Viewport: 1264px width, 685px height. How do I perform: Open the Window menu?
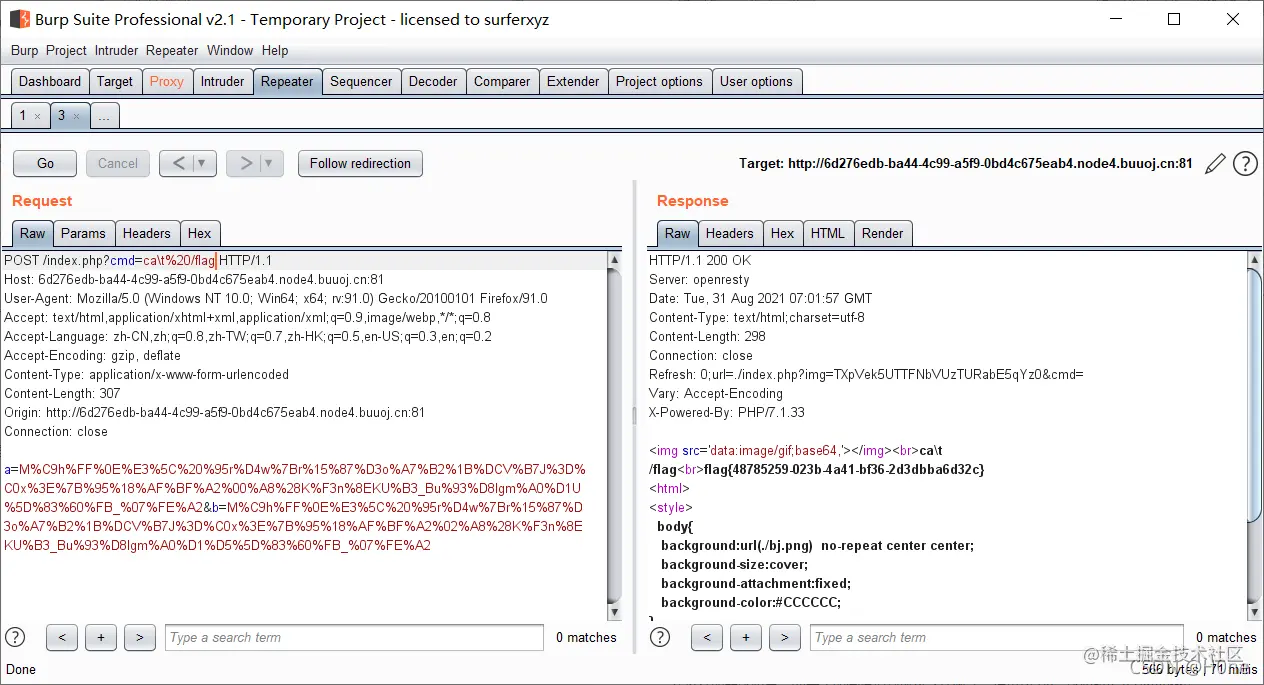(x=230, y=50)
